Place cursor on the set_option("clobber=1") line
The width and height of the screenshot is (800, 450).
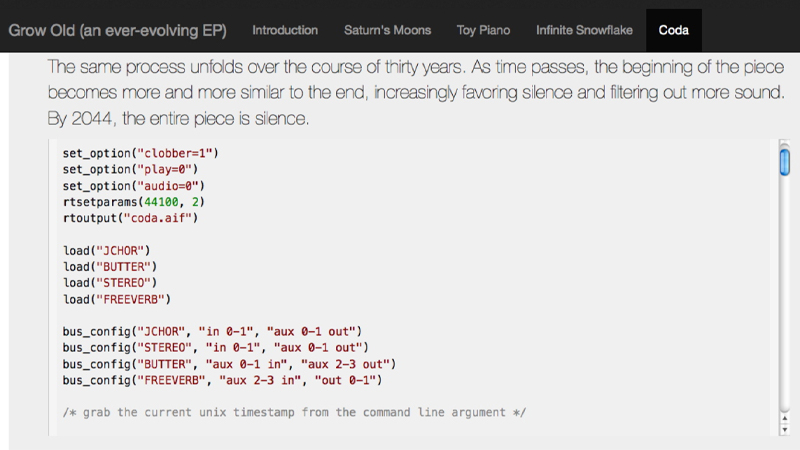pos(140,153)
